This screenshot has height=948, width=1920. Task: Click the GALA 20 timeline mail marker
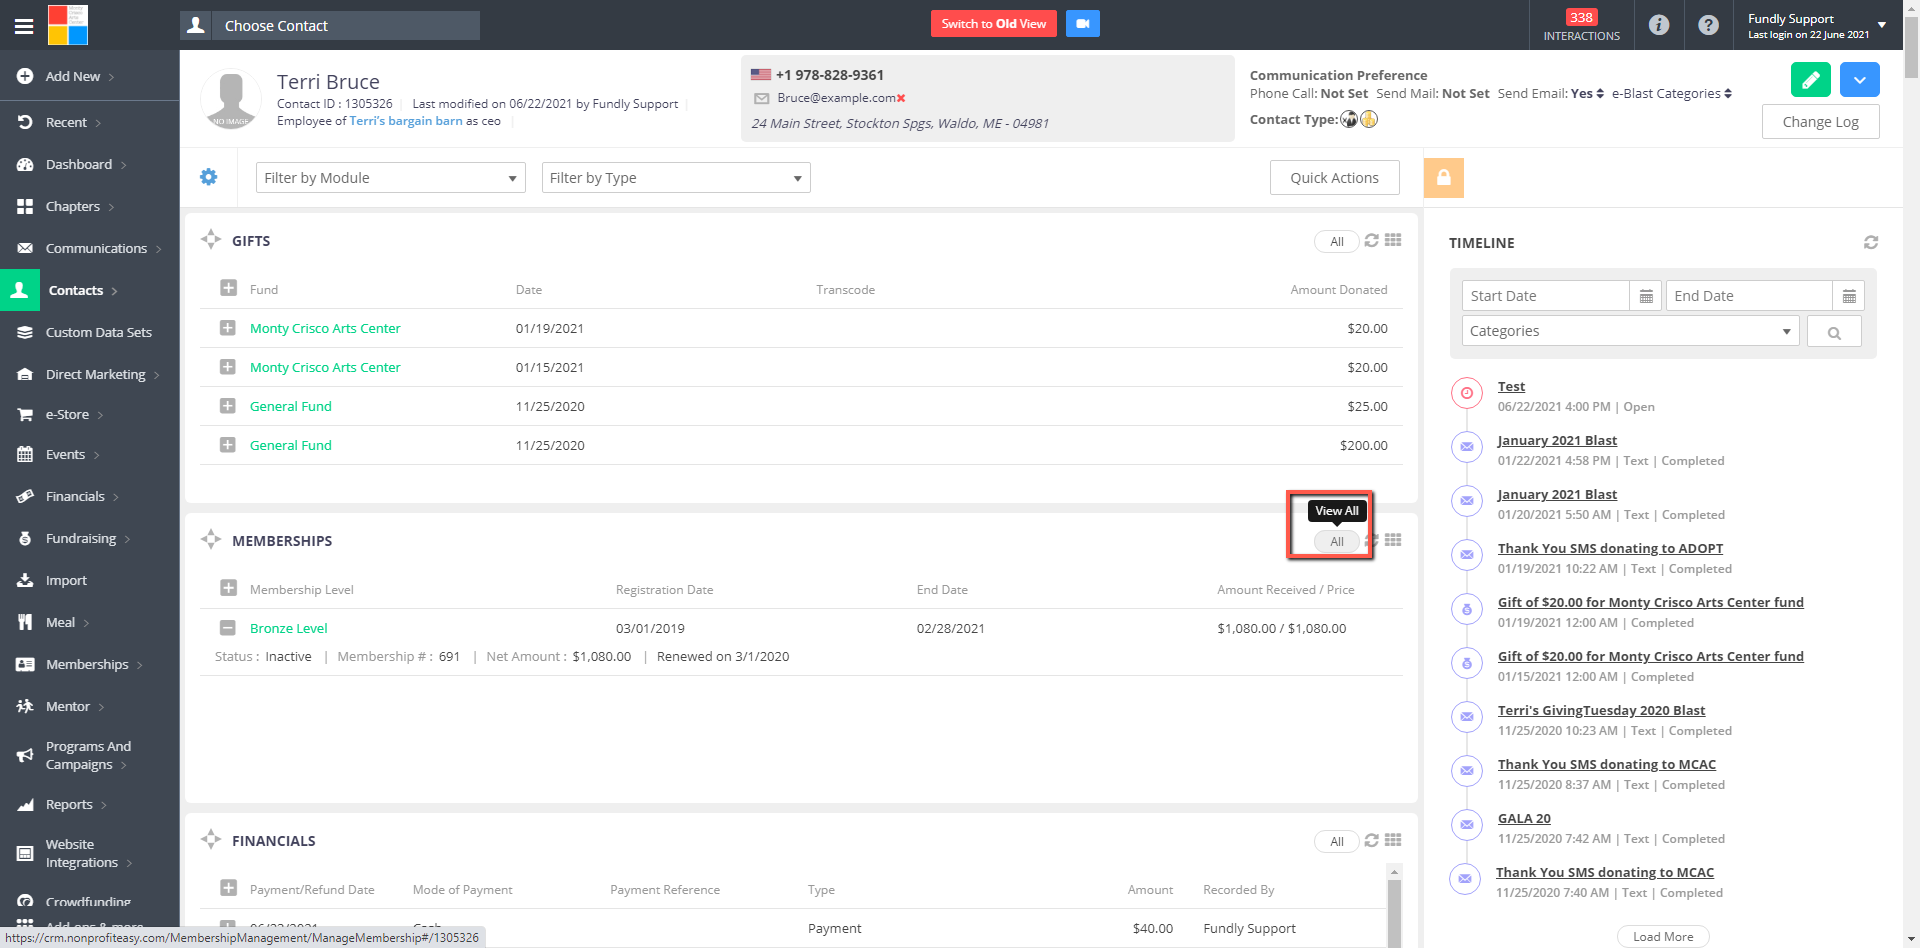click(x=1467, y=825)
